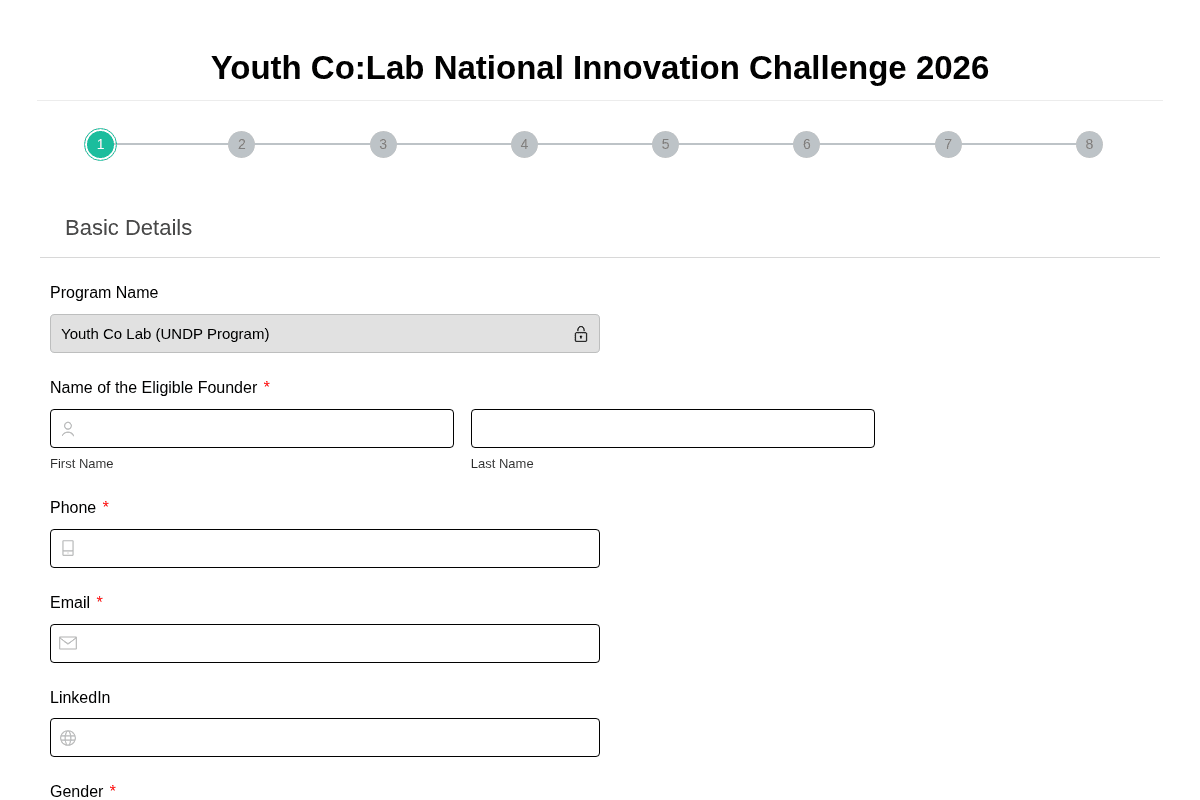
Task: Click the phone icon in Phone field
Action: 67,548
